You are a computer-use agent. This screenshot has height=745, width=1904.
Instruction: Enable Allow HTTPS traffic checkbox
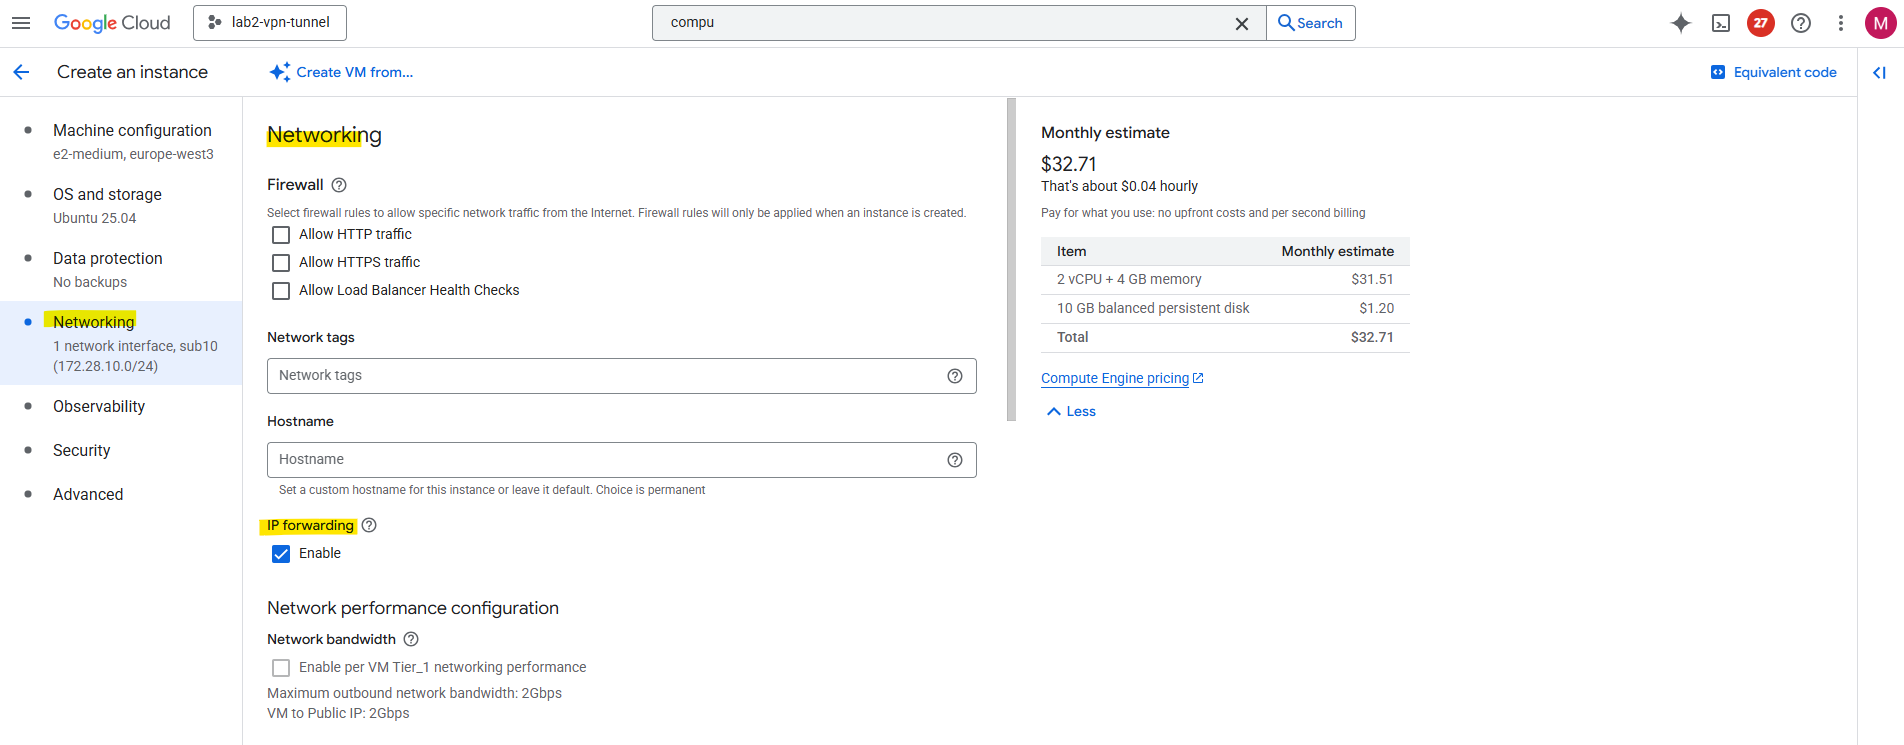point(281,263)
